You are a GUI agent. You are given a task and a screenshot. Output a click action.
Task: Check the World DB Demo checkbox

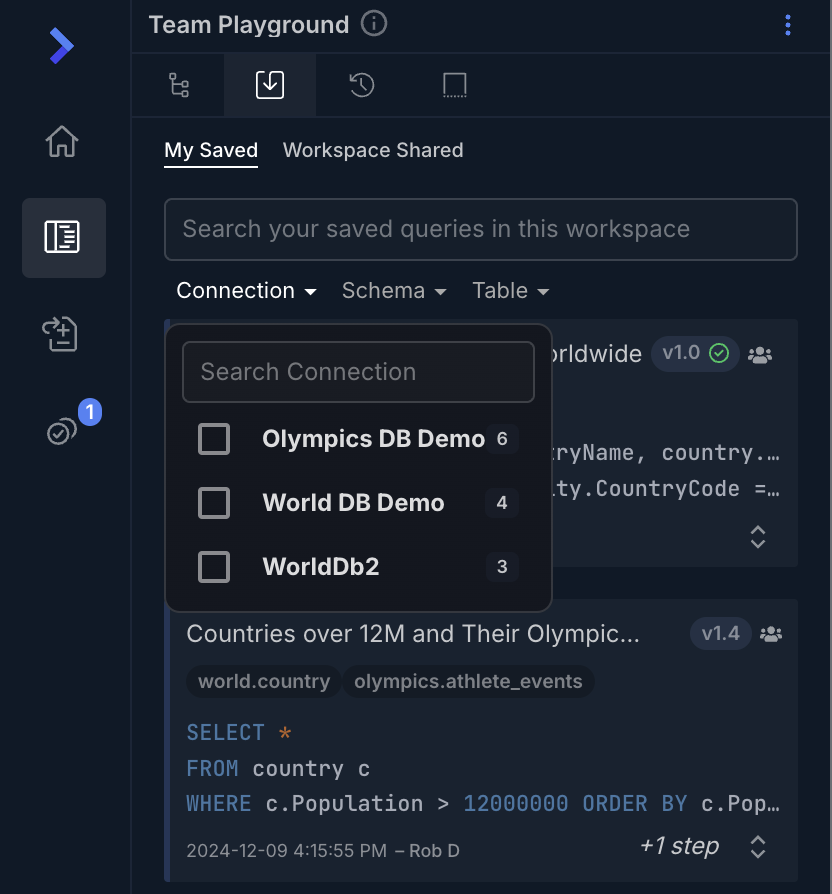214,503
